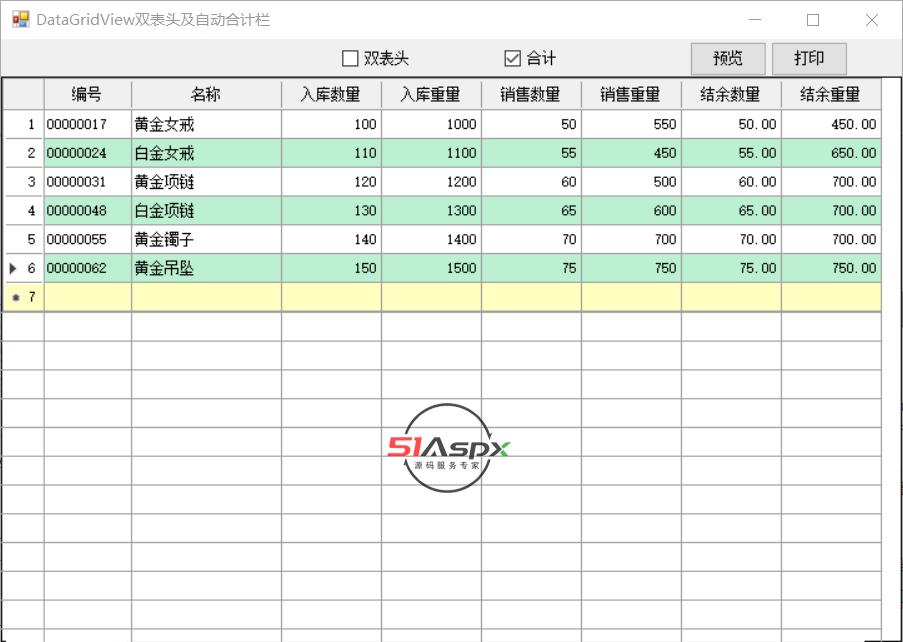Click the 结余数量 column header

731,94
